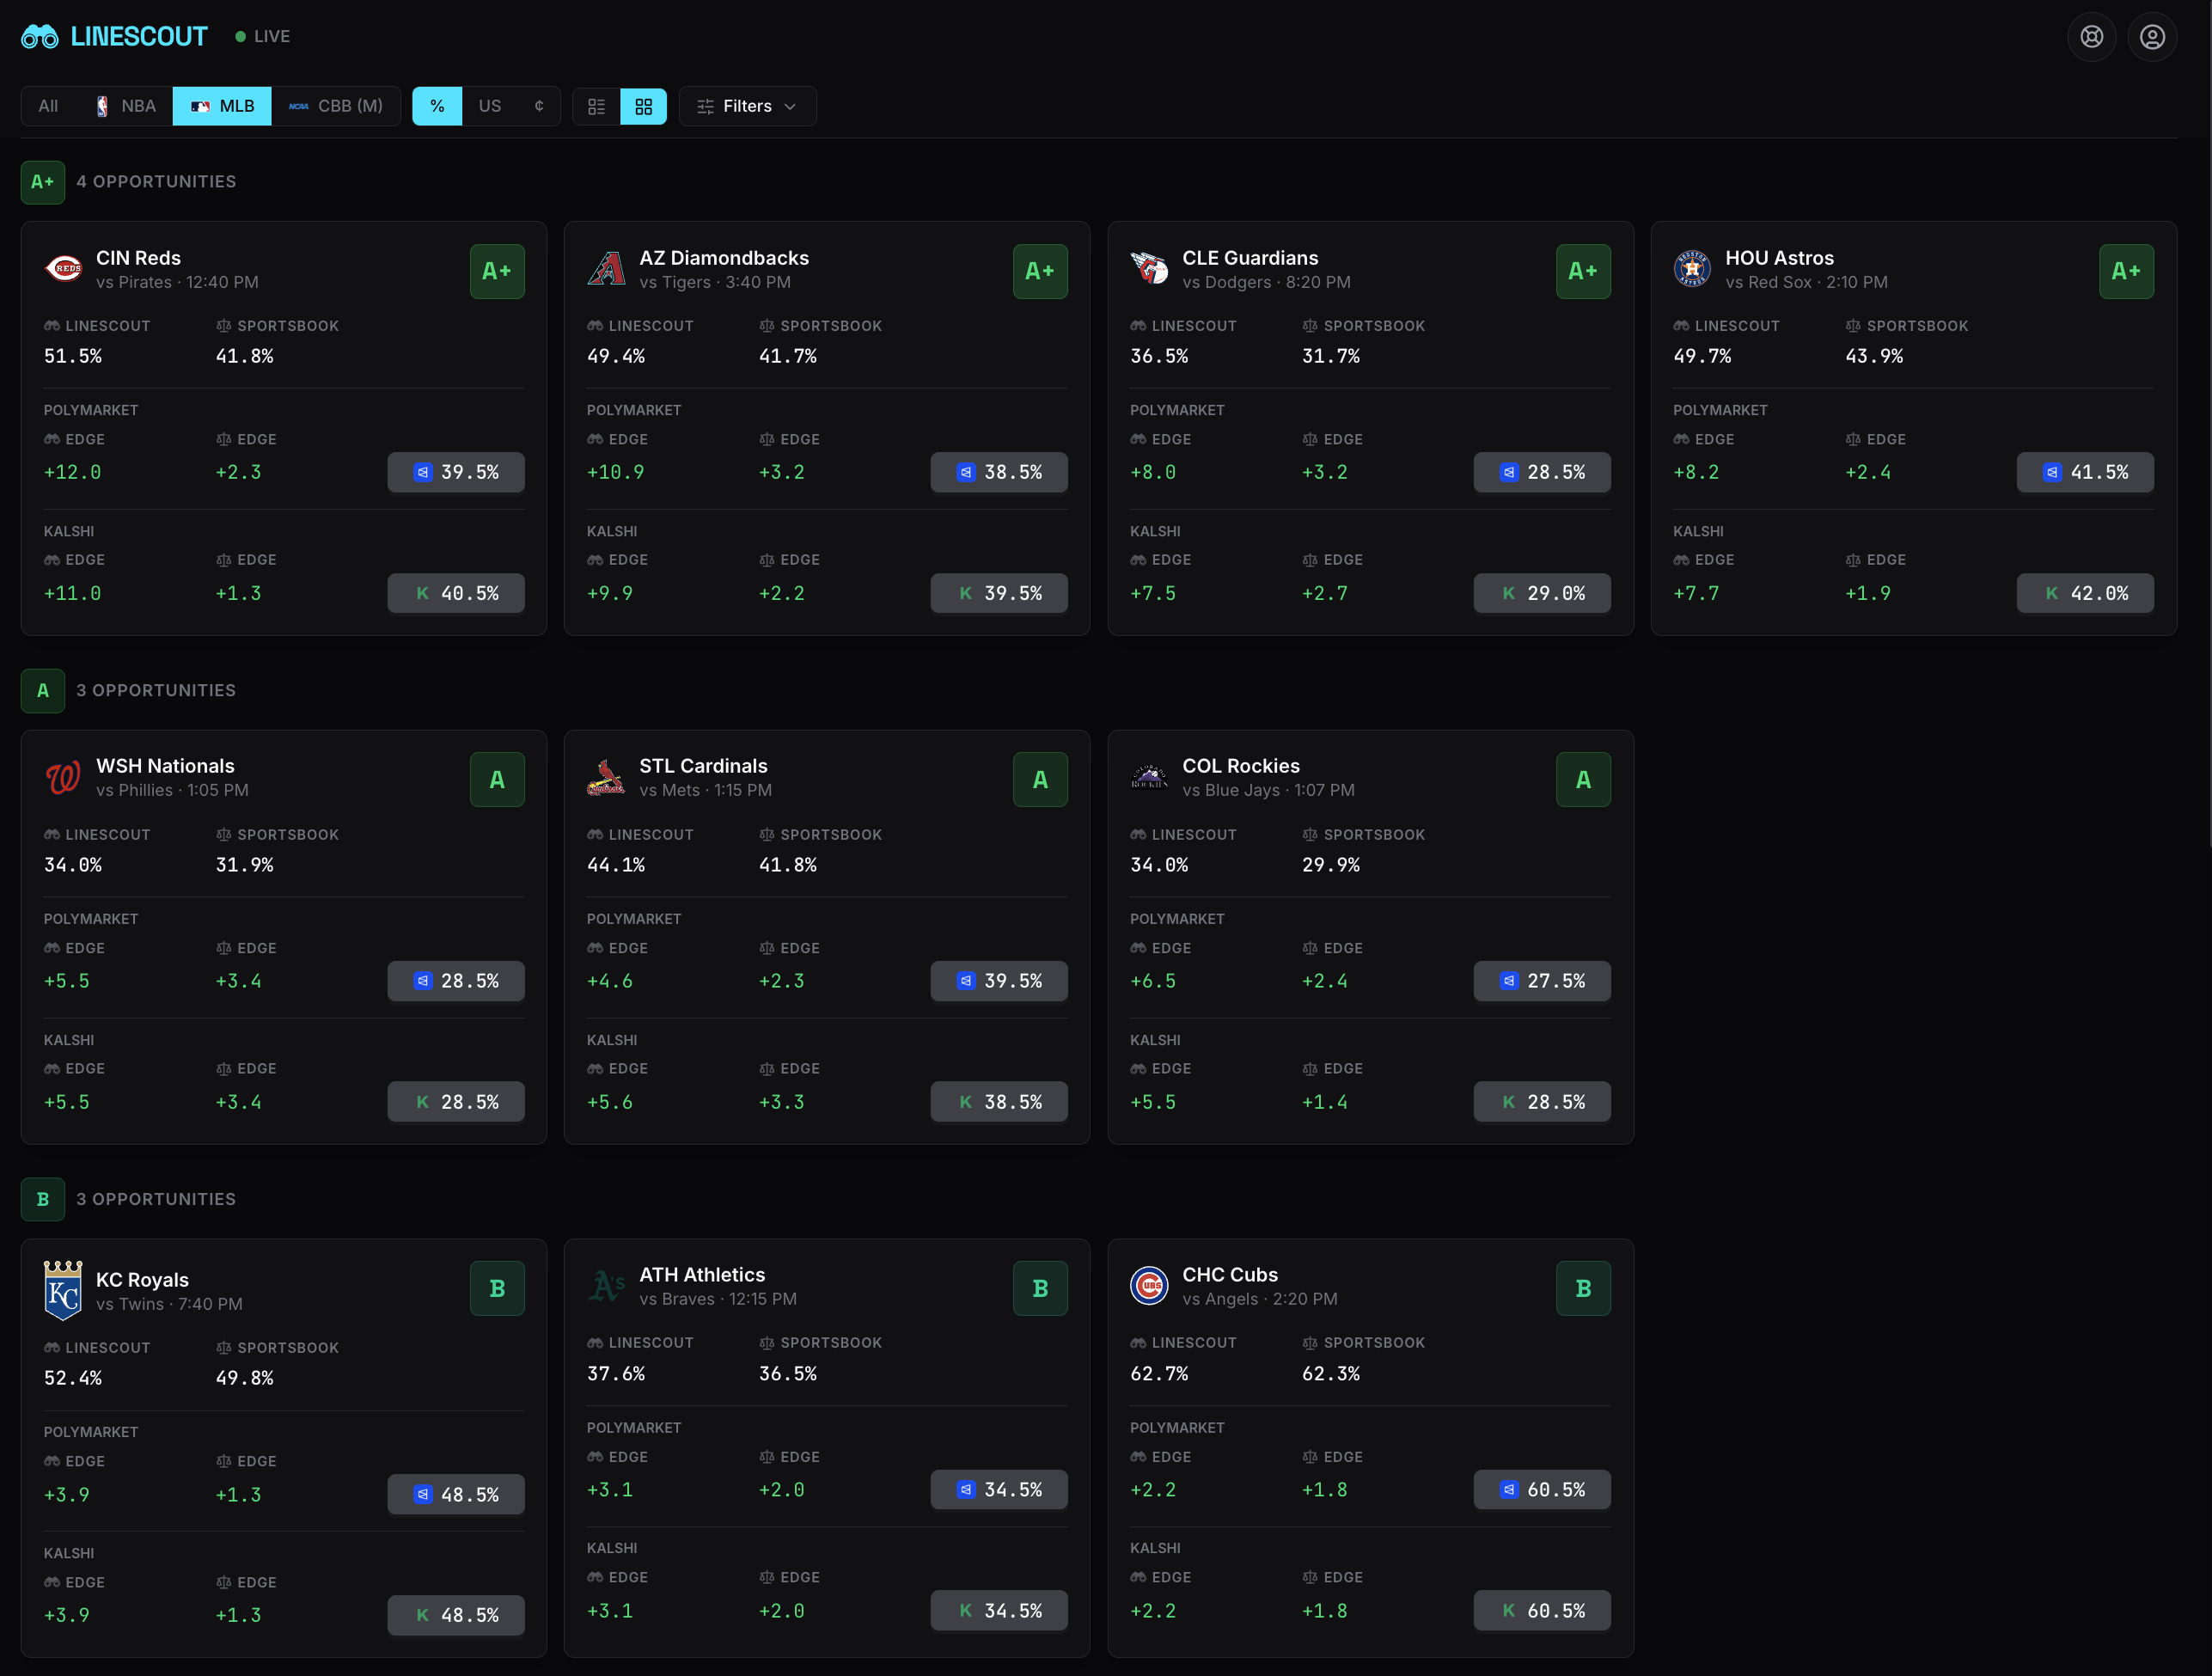Click Reds Polymarket 39.5% price button
The image size is (2212, 1676).
click(x=455, y=472)
